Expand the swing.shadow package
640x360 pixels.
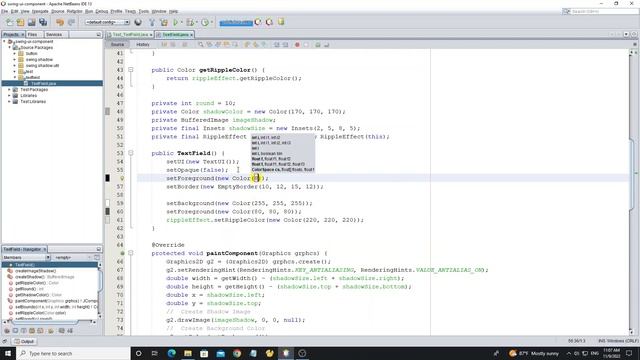(14, 60)
